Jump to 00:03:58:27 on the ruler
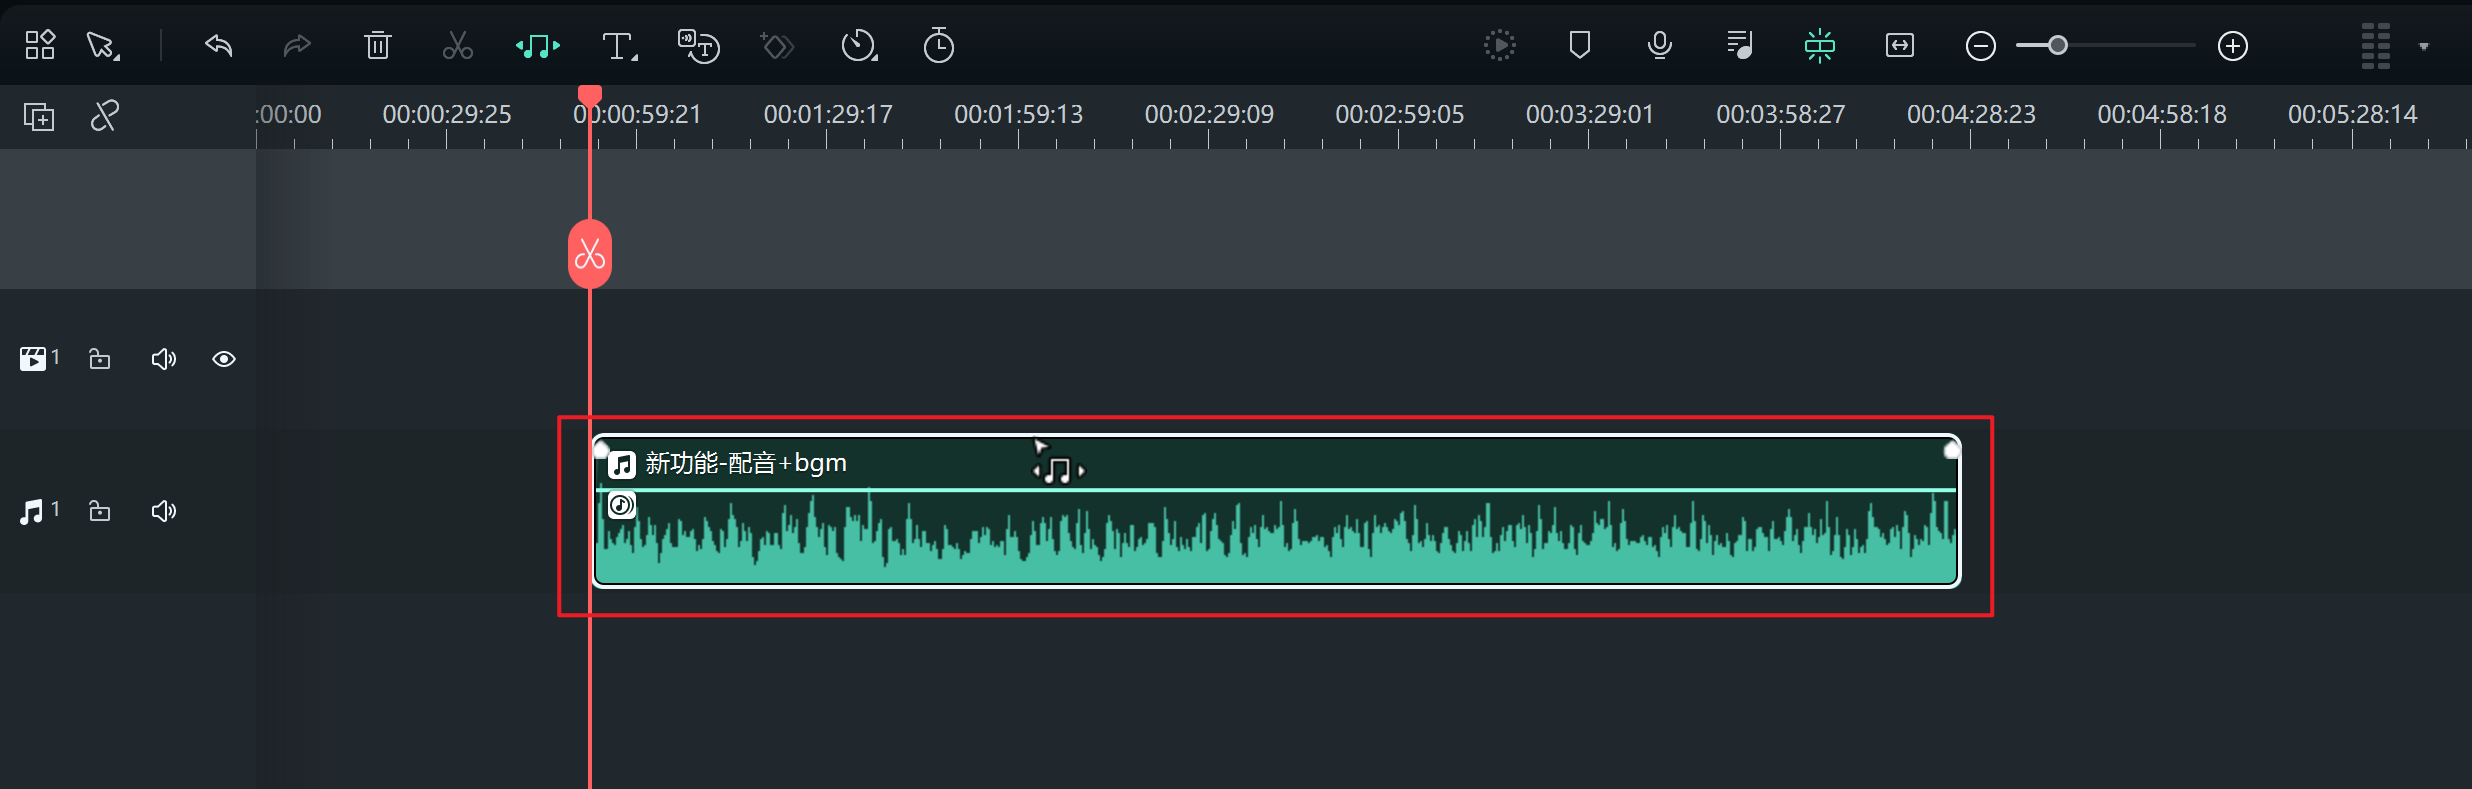The height and width of the screenshot is (789, 2472). pyautogui.click(x=1781, y=115)
